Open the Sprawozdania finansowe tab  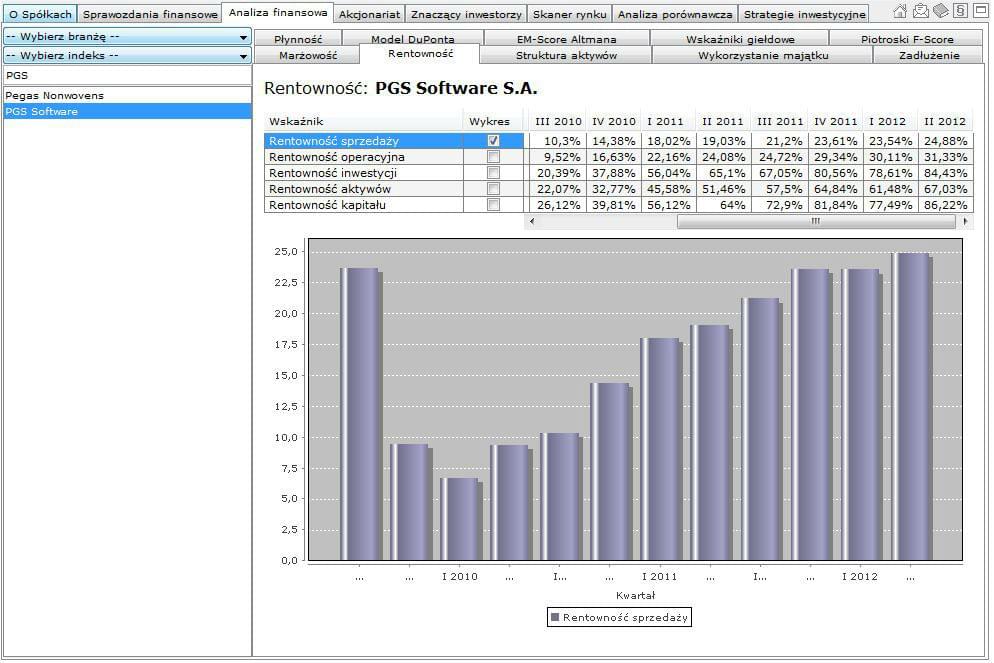pos(150,14)
